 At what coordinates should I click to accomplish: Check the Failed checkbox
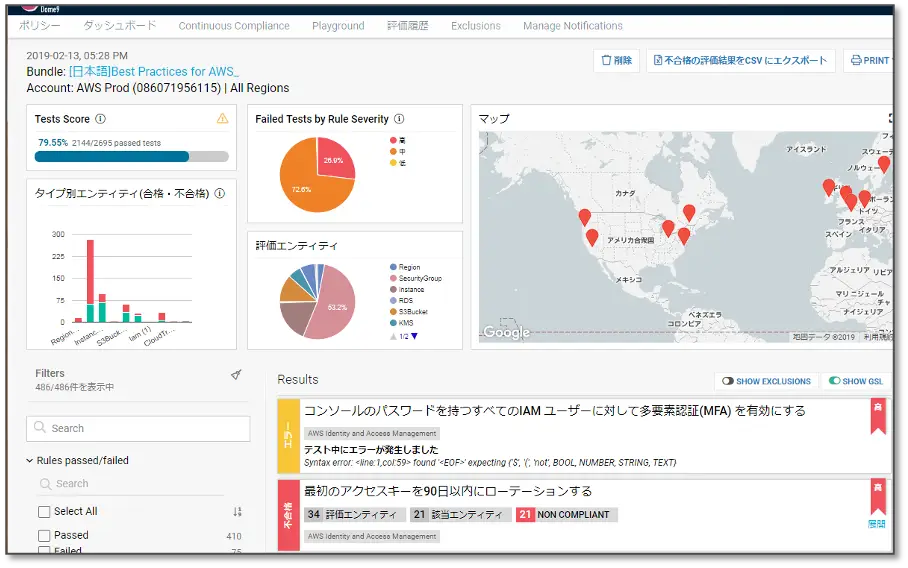click(x=44, y=549)
